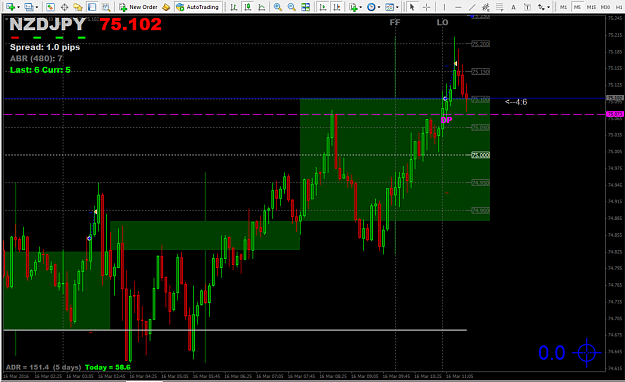
Task: Switch to the M5 timeframe
Action: tap(577, 7)
